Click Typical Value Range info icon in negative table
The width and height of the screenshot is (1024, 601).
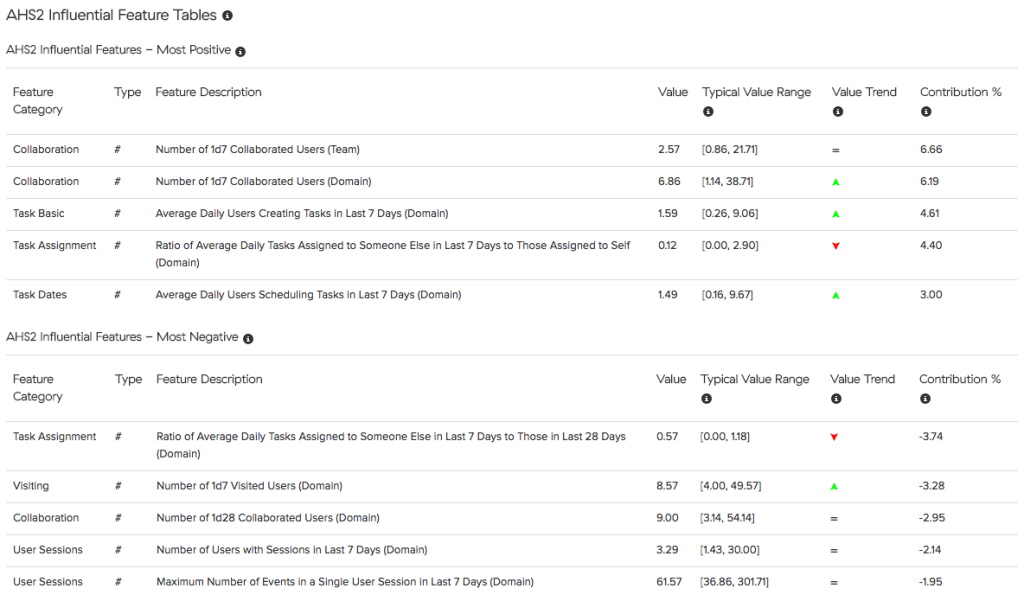(x=707, y=398)
